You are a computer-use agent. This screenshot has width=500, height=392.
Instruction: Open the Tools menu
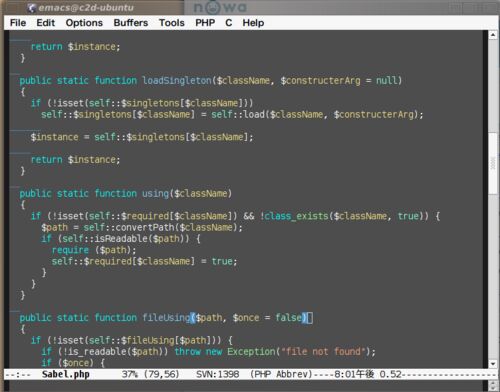coord(172,23)
